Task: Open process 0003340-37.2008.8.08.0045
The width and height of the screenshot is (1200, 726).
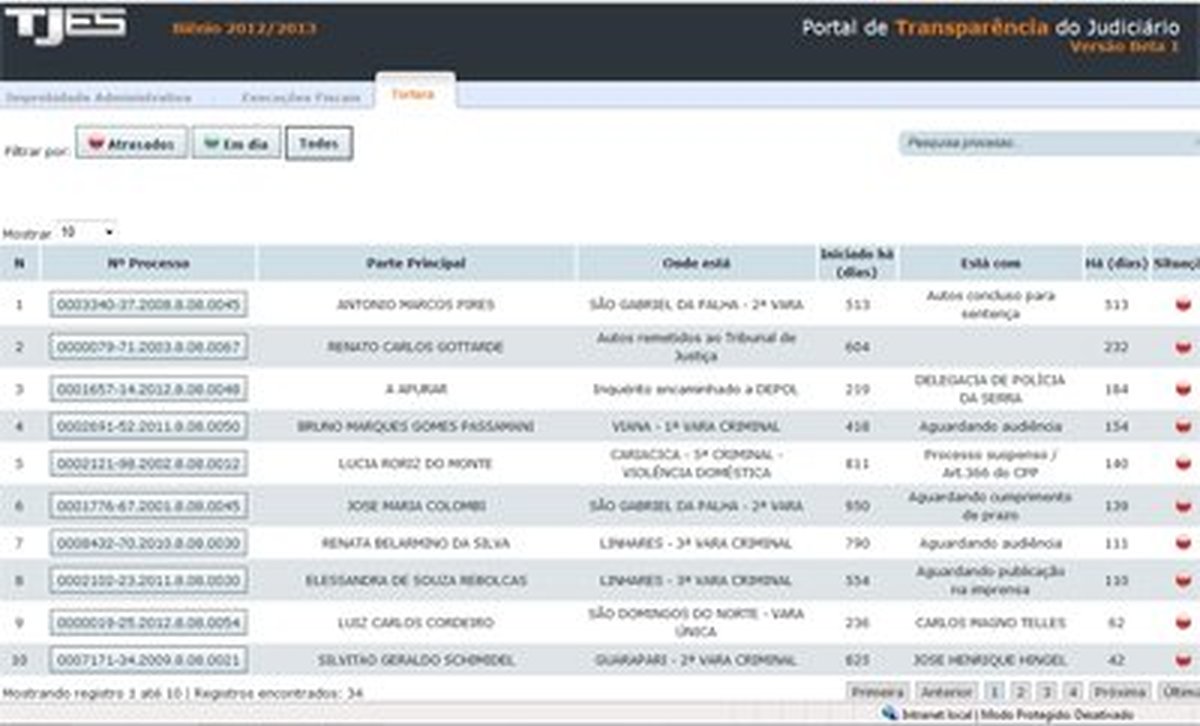Action: click(148, 305)
